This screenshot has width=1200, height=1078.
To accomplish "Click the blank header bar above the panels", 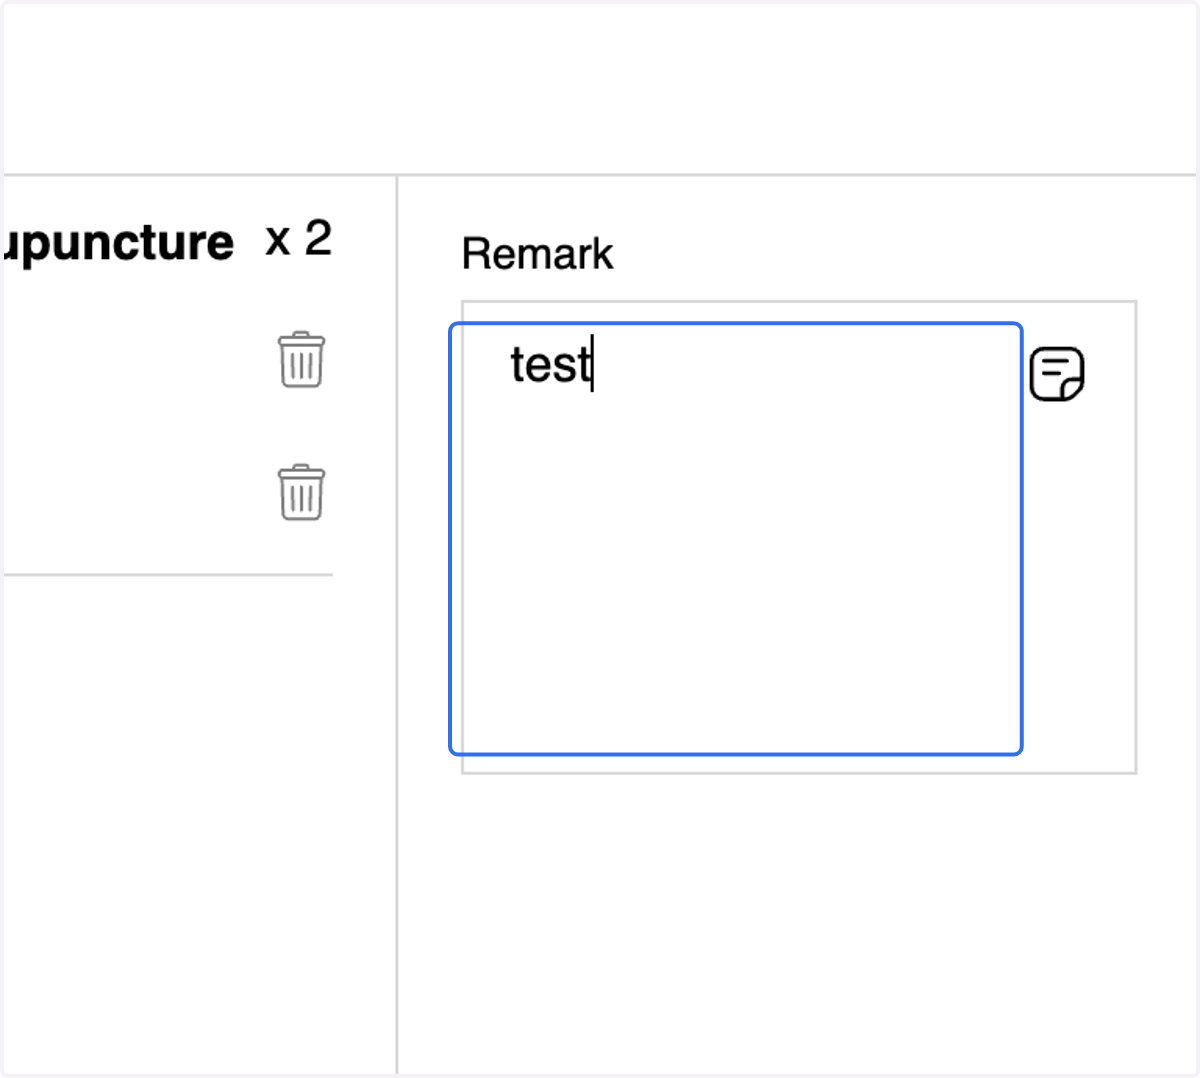I will click(x=600, y=88).
